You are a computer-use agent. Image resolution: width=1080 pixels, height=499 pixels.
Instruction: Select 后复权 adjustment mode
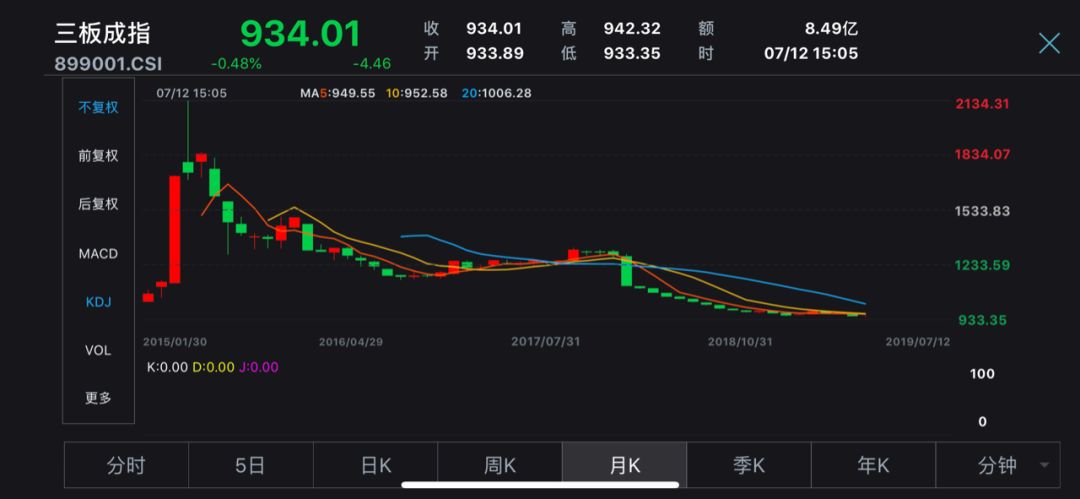click(98, 204)
